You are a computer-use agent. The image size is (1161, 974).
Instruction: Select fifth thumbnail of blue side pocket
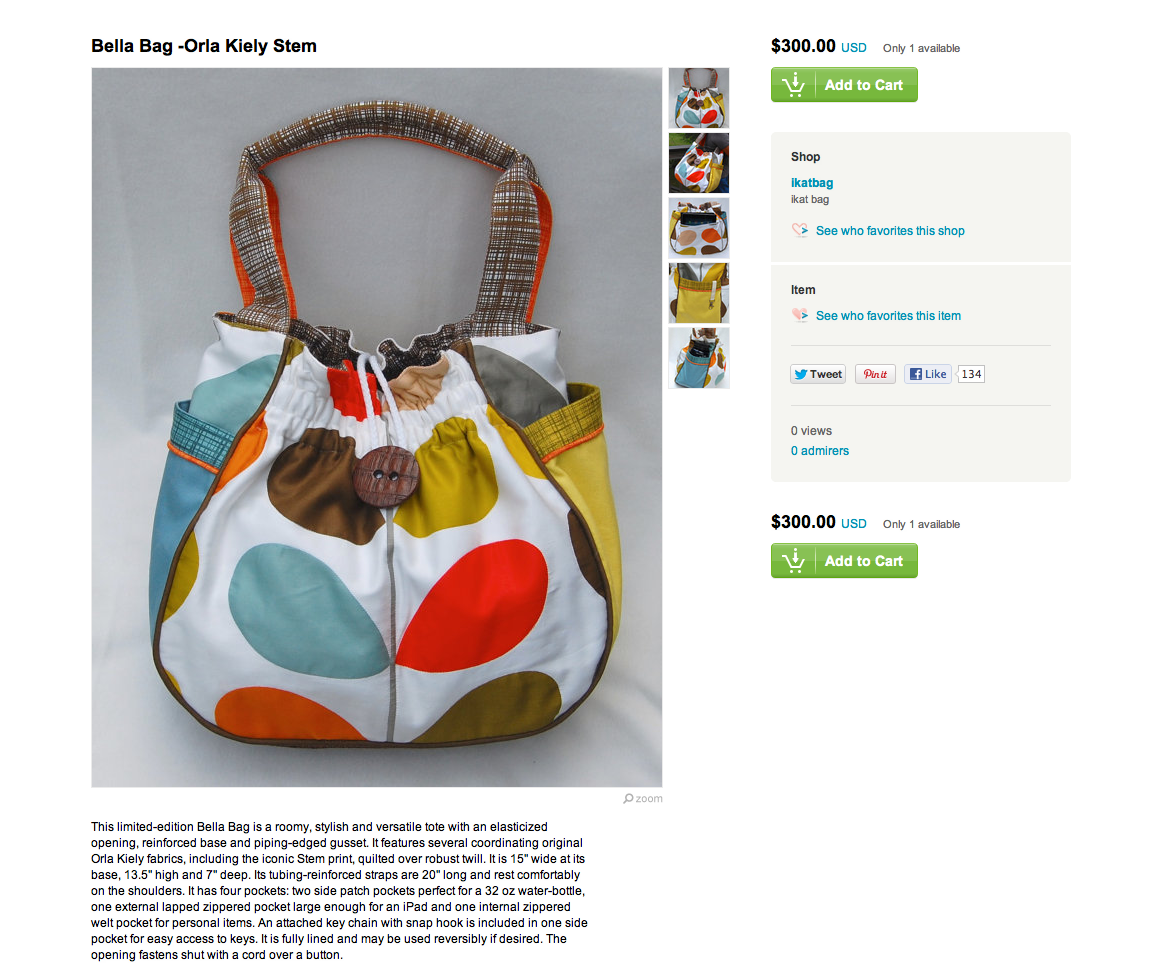click(698, 358)
